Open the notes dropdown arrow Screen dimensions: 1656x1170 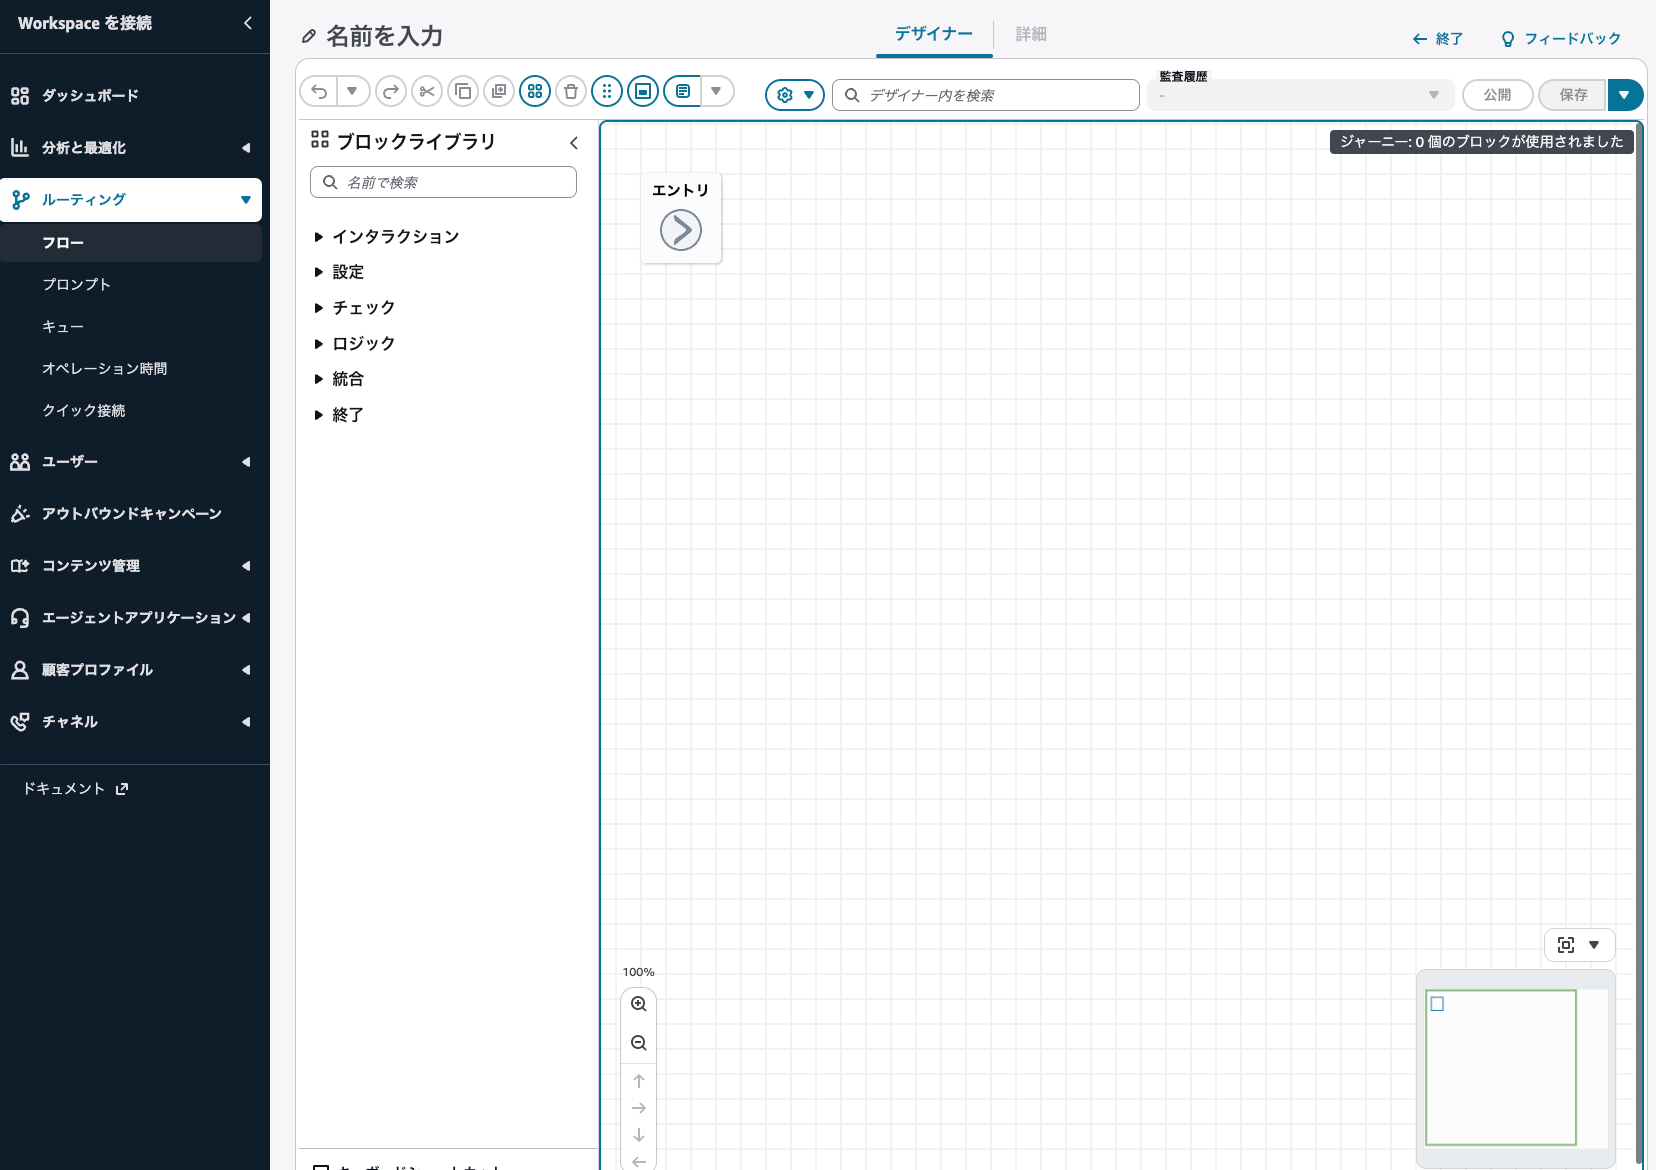[x=716, y=92]
